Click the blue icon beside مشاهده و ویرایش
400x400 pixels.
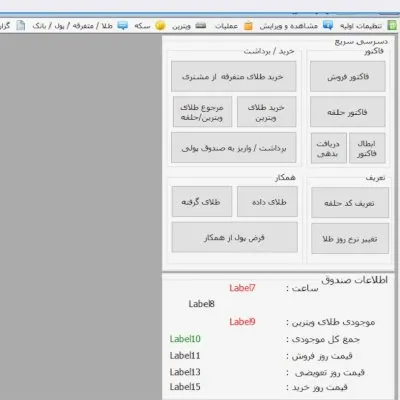(328, 25)
